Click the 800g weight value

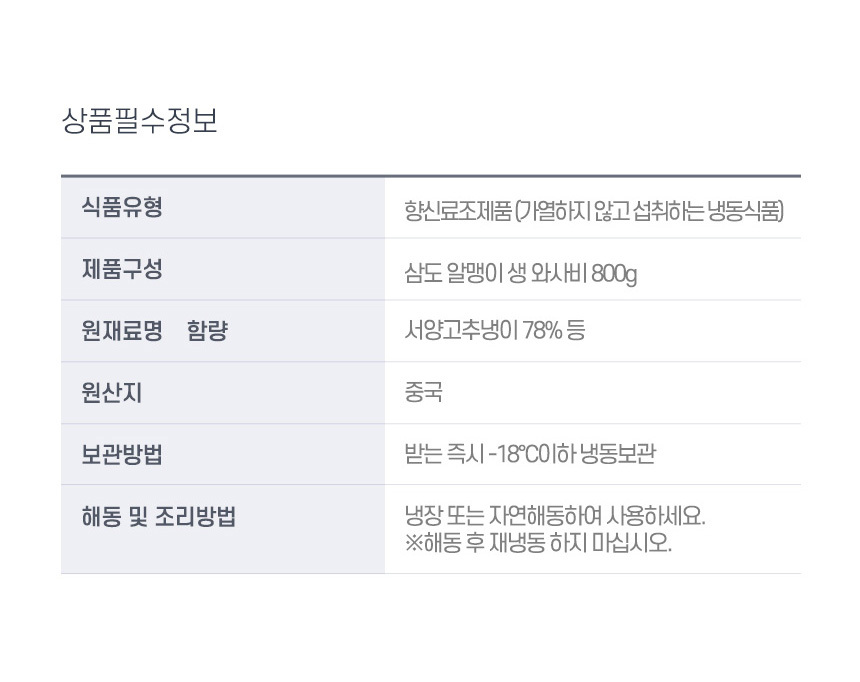(614, 273)
